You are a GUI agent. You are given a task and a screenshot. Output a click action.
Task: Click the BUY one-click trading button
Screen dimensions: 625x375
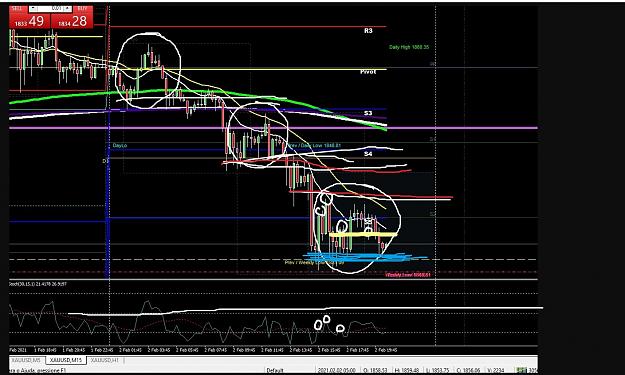click(72, 20)
